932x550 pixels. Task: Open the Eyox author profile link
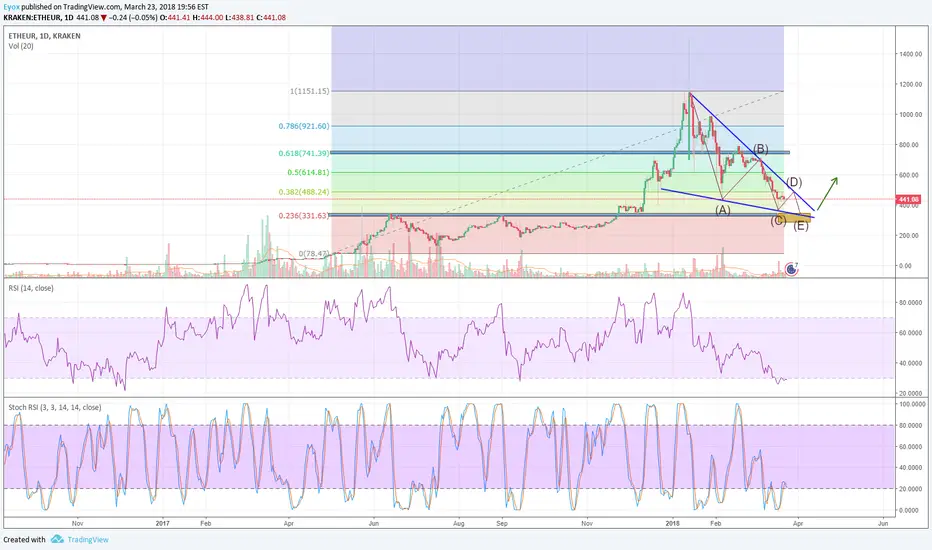point(11,7)
